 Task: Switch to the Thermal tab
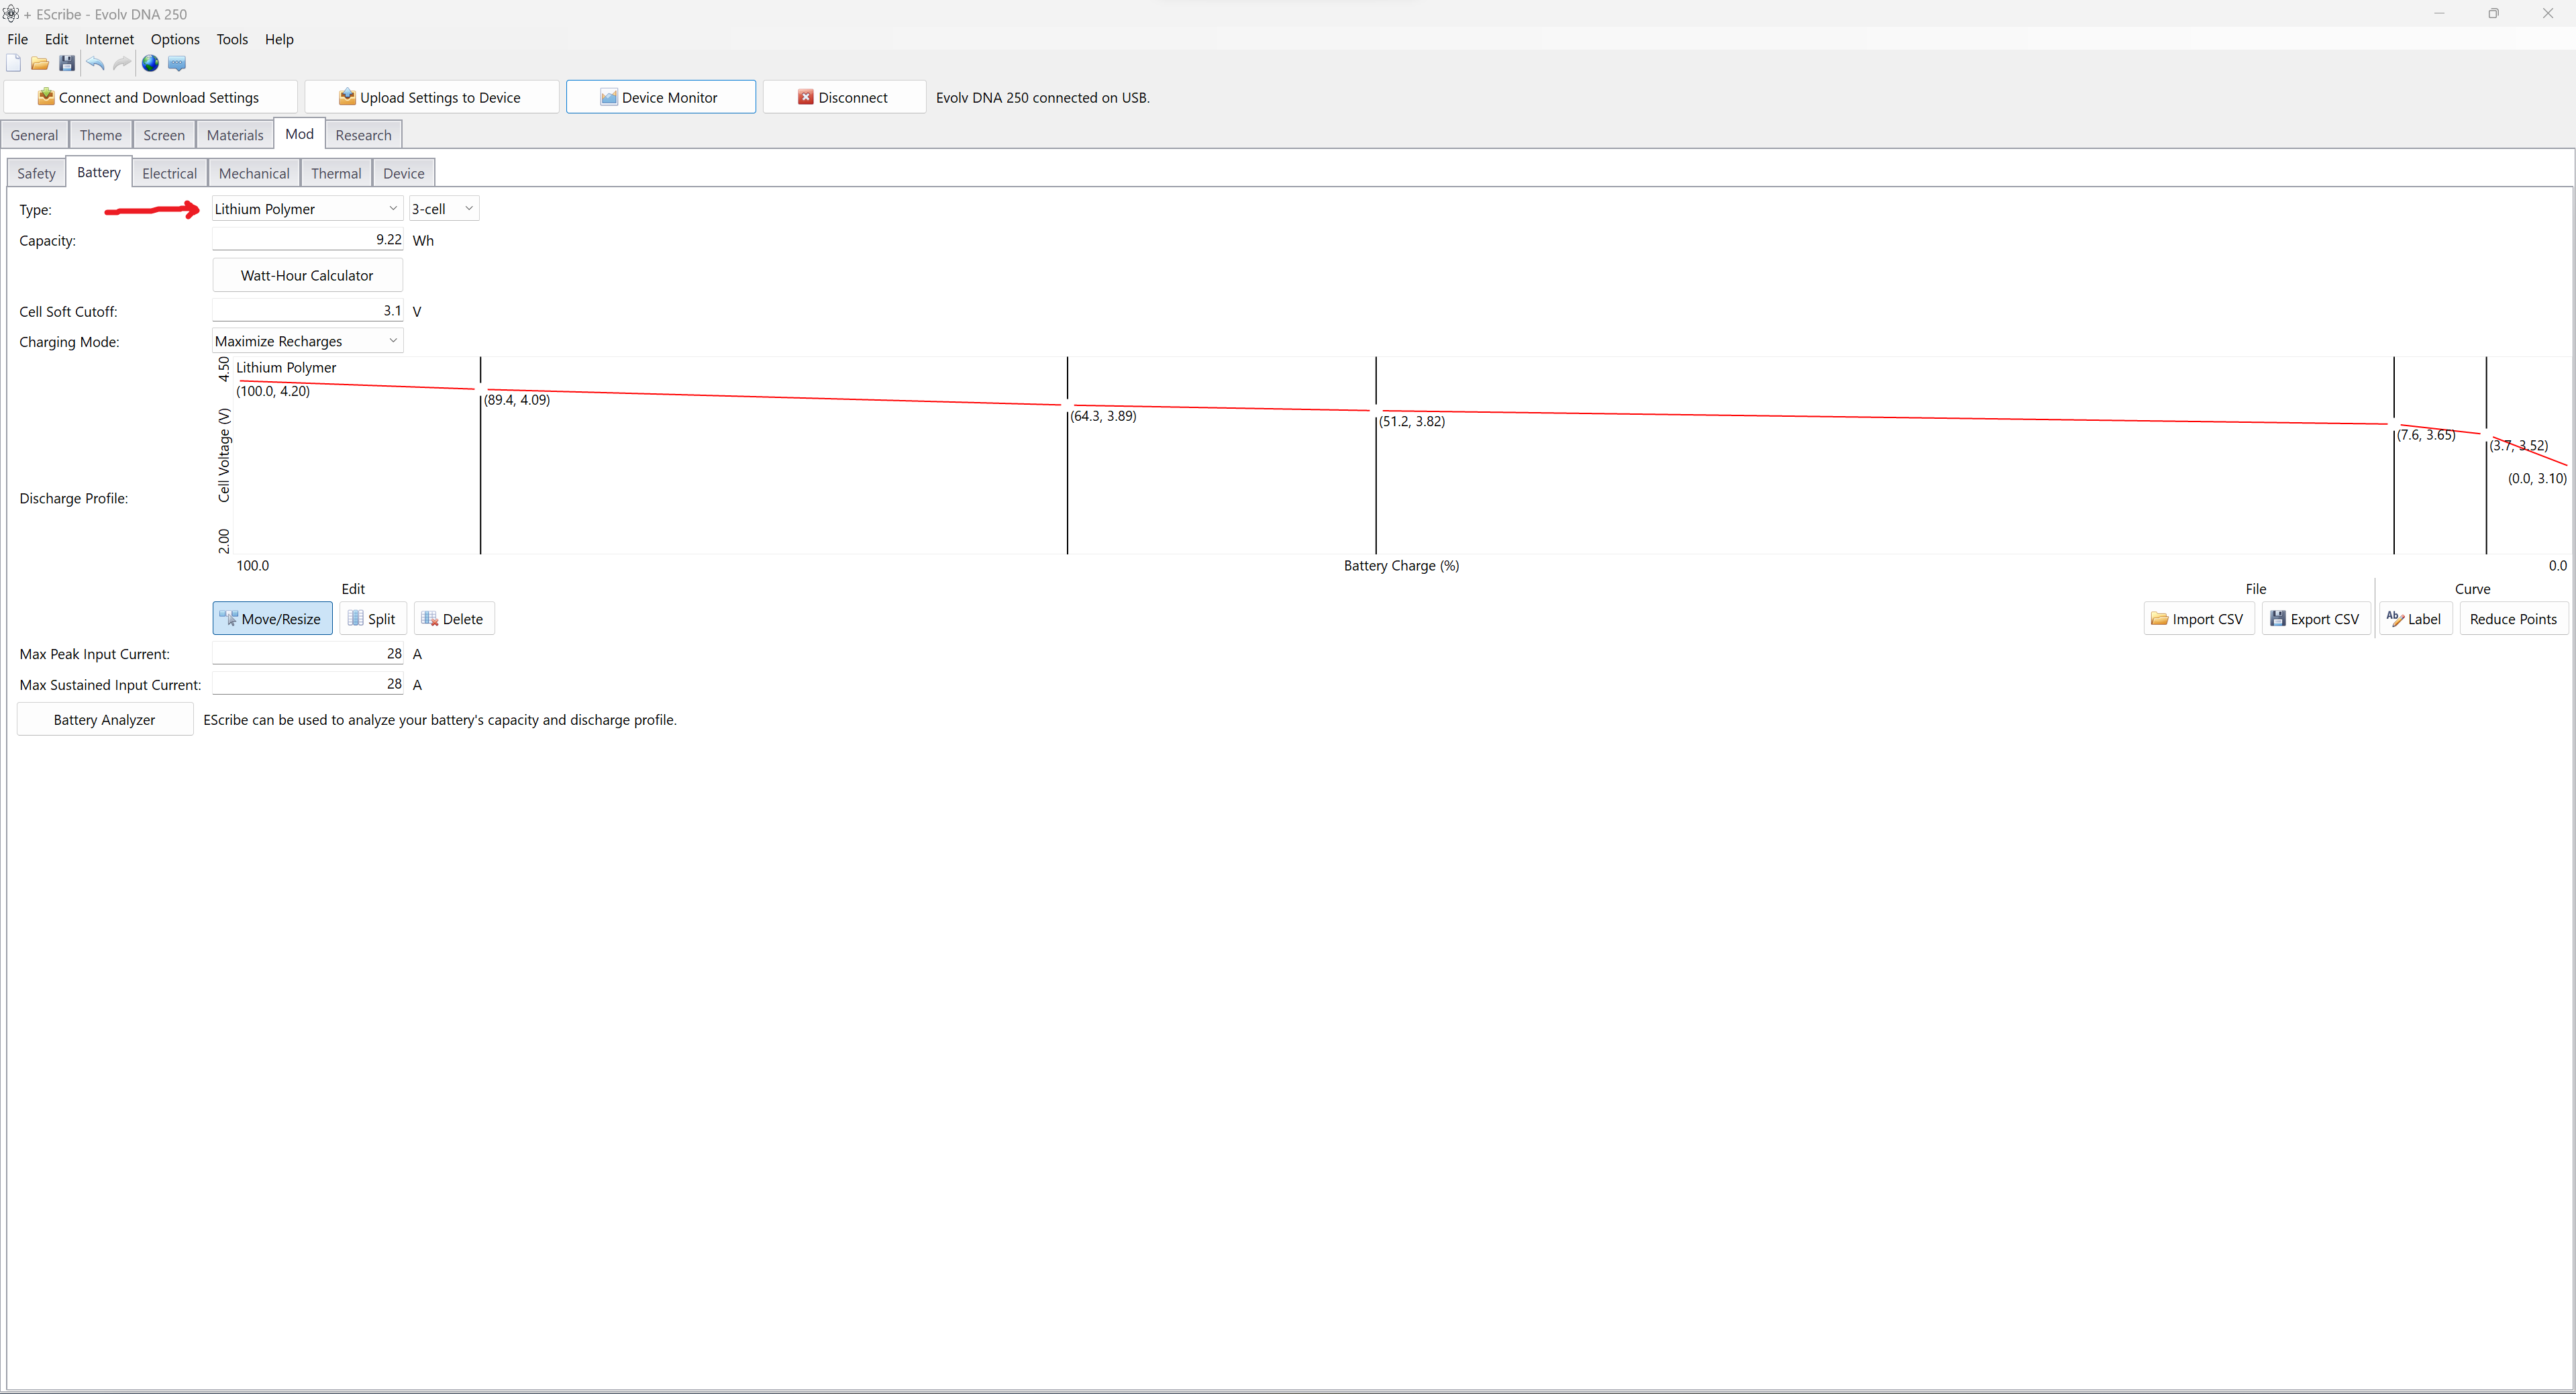(x=336, y=173)
